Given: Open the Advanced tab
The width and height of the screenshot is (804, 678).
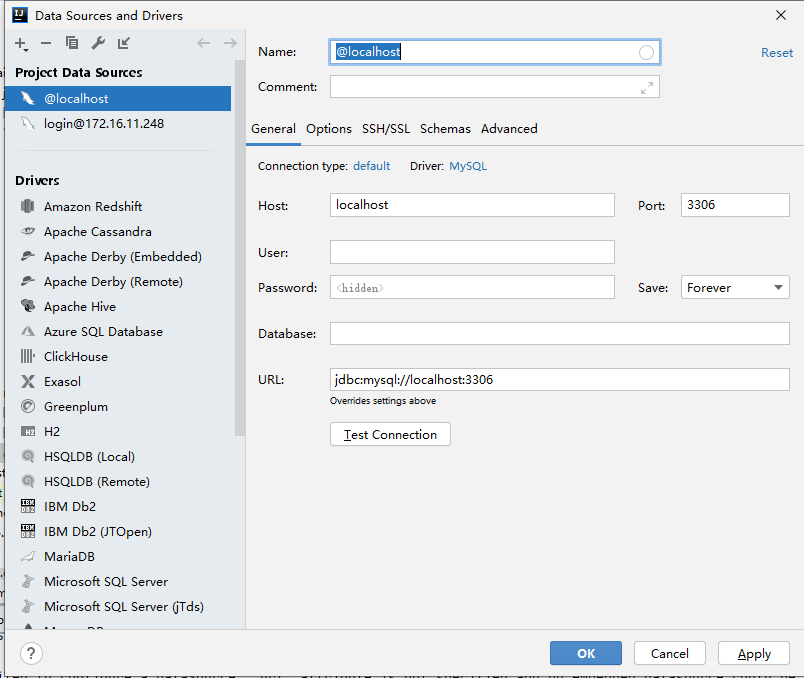Looking at the screenshot, I should point(509,129).
